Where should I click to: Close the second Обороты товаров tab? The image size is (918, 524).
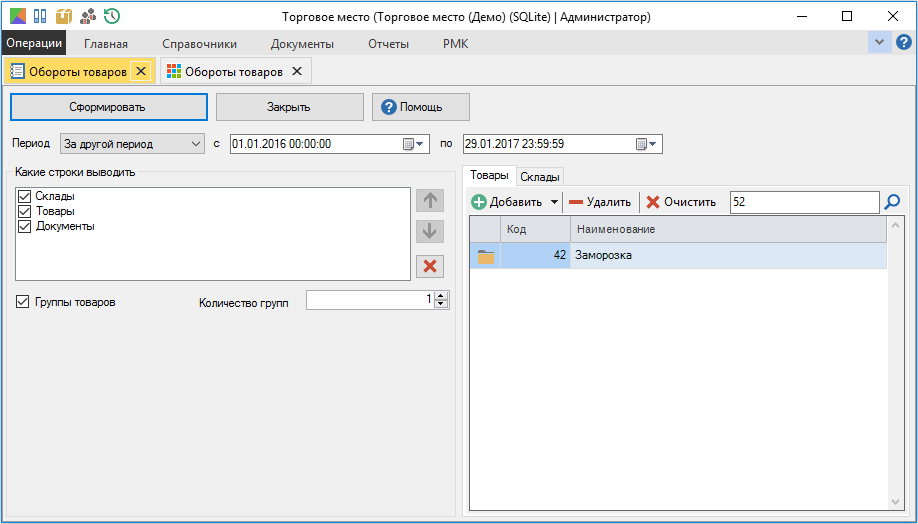tap(297, 71)
